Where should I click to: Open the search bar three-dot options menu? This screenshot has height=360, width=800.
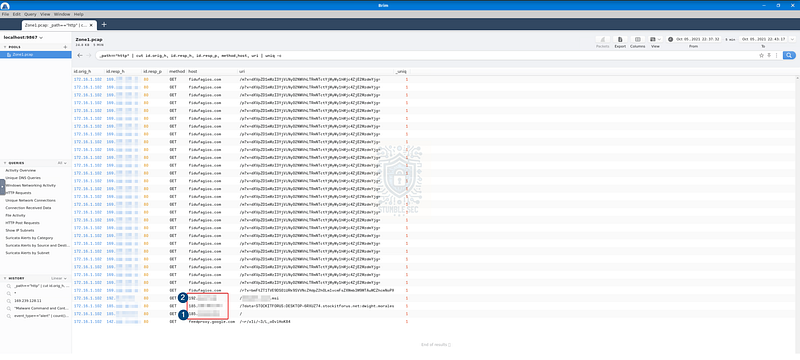click(x=776, y=55)
